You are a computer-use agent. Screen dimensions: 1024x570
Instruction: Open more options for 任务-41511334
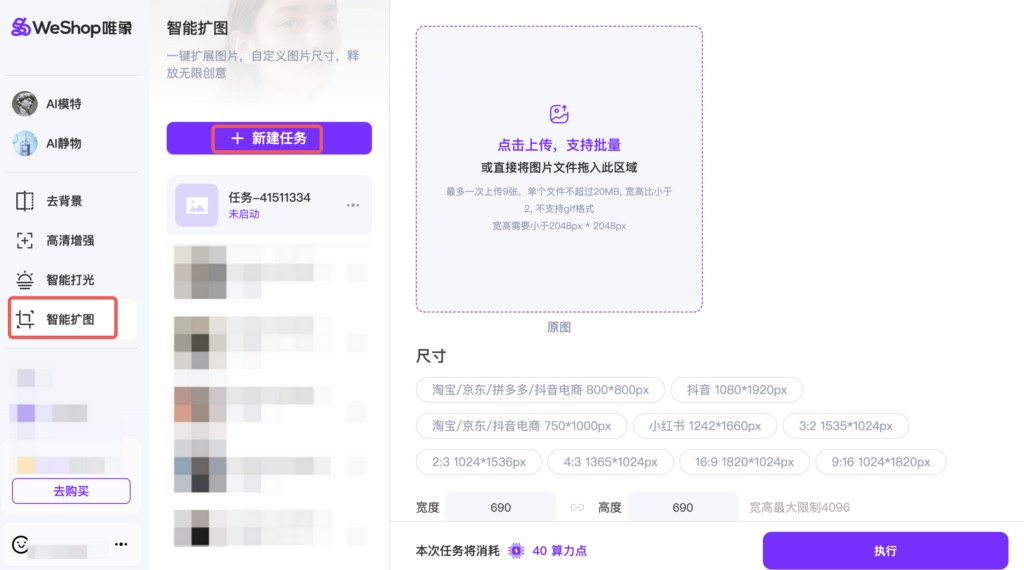tap(353, 205)
